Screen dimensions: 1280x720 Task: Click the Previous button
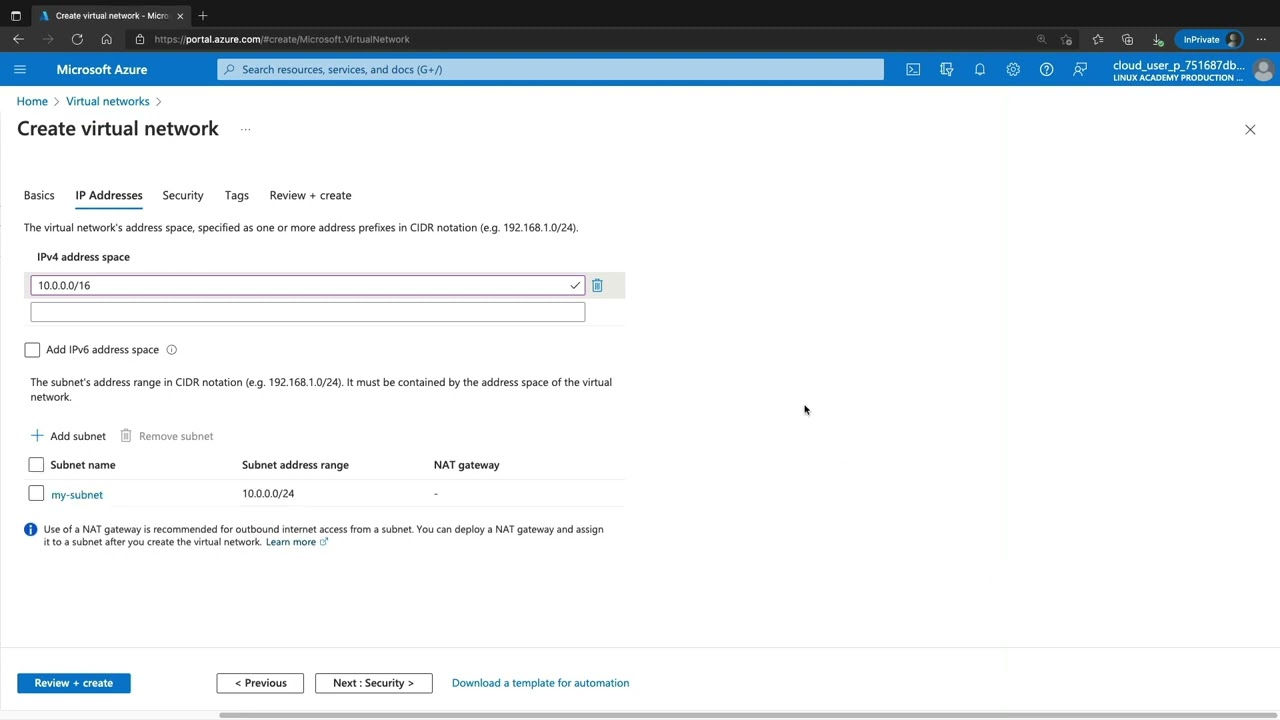[260, 683]
